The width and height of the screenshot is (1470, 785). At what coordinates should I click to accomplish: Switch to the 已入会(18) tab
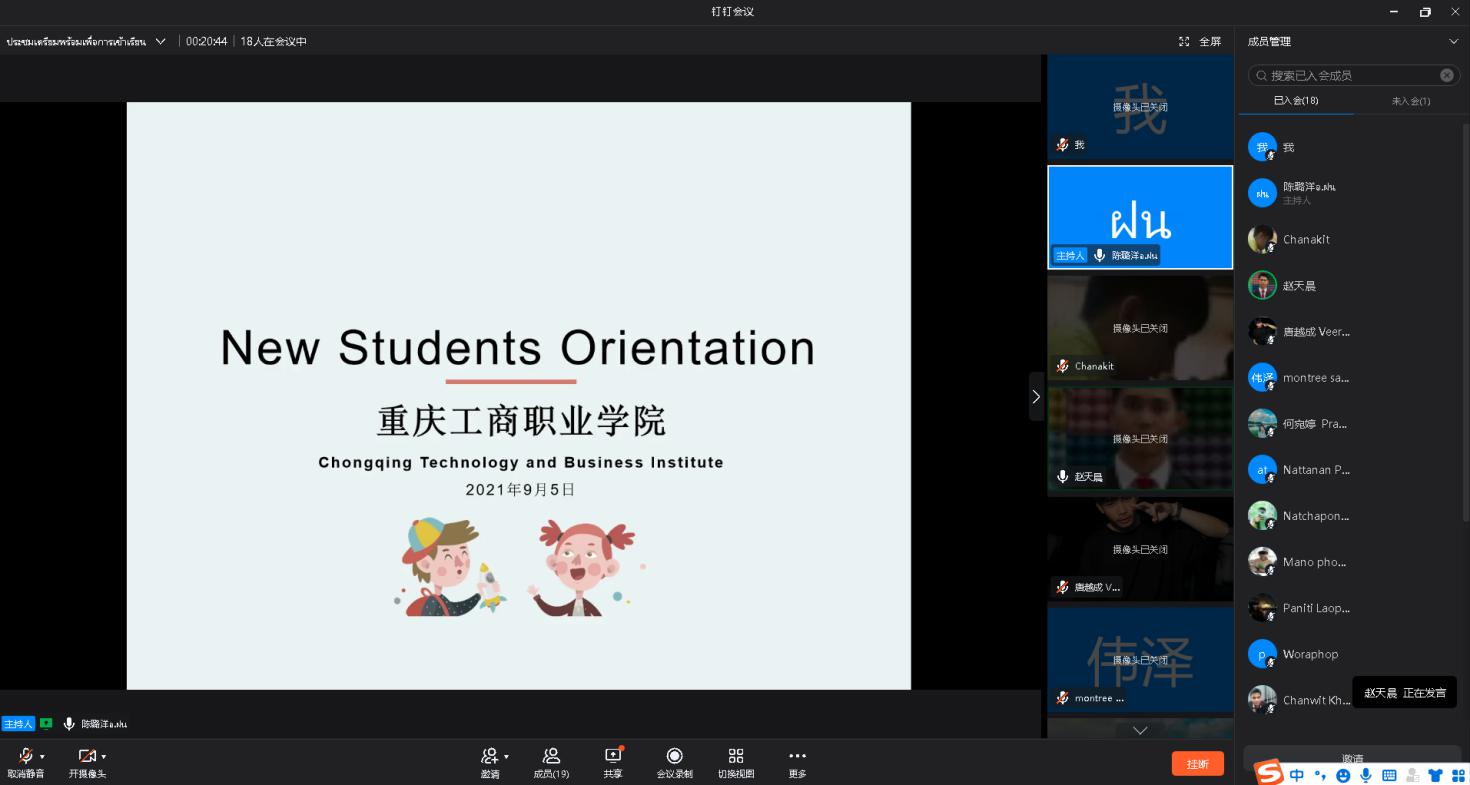pos(1296,101)
